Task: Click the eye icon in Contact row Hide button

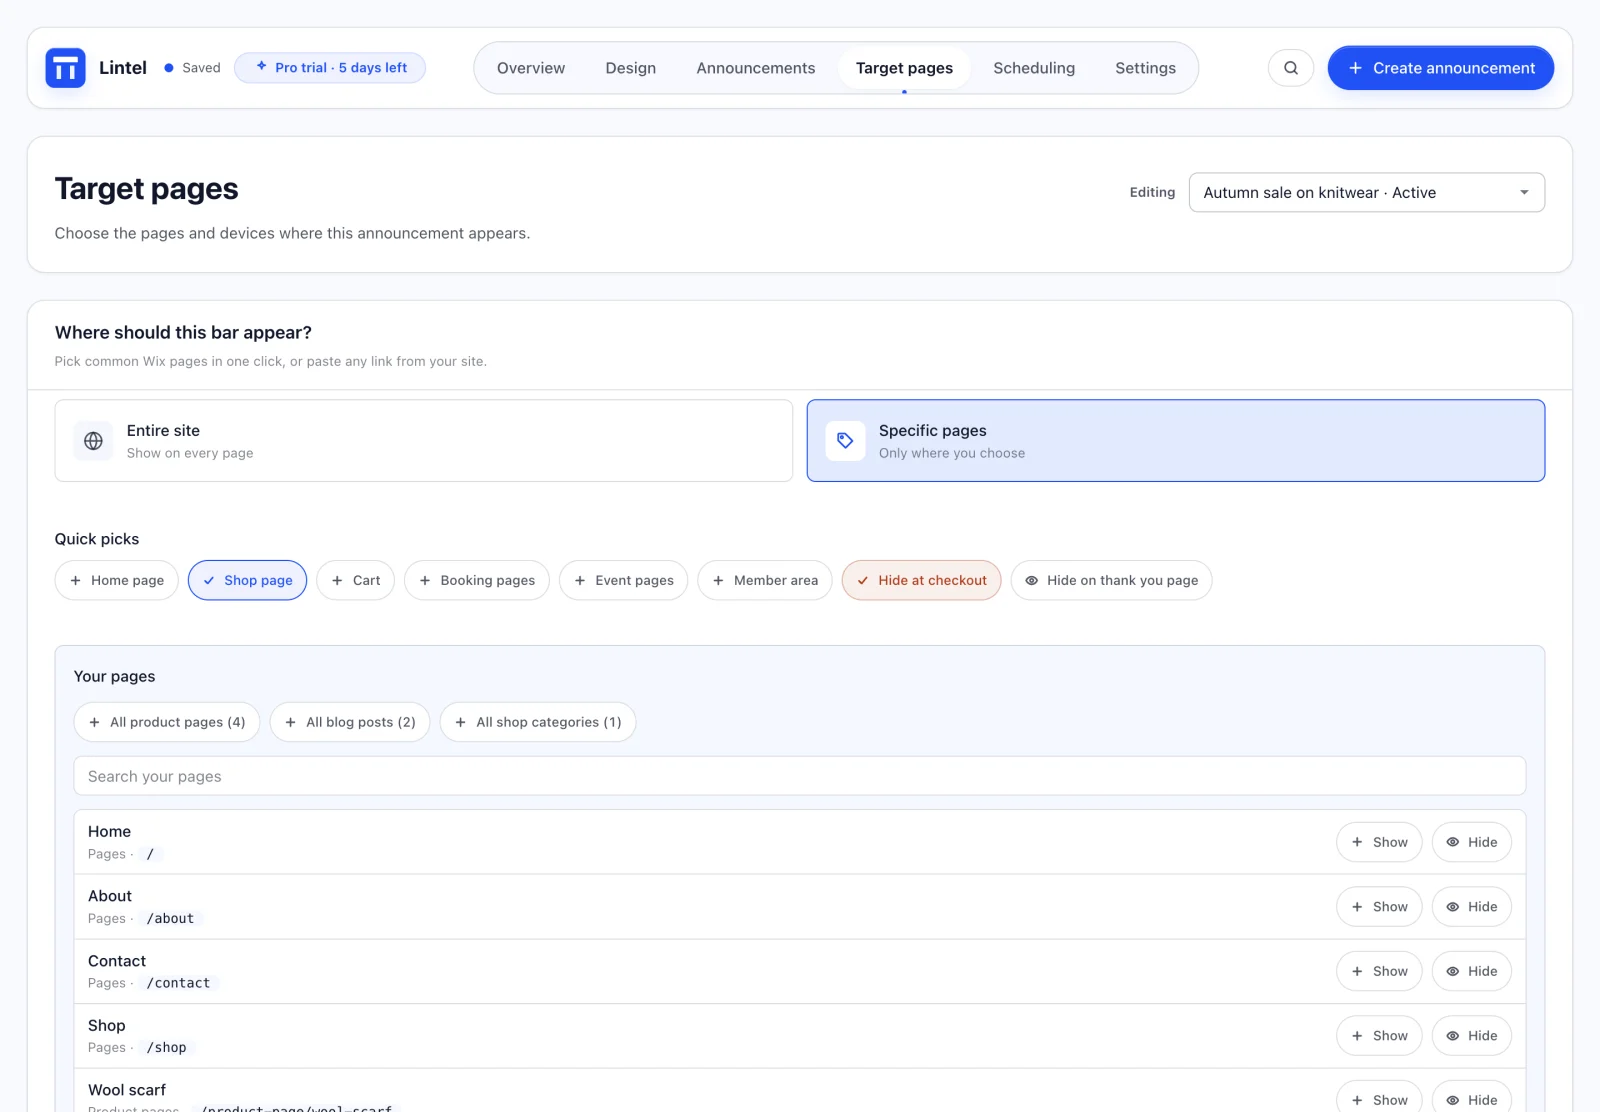Action: coord(1452,971)
